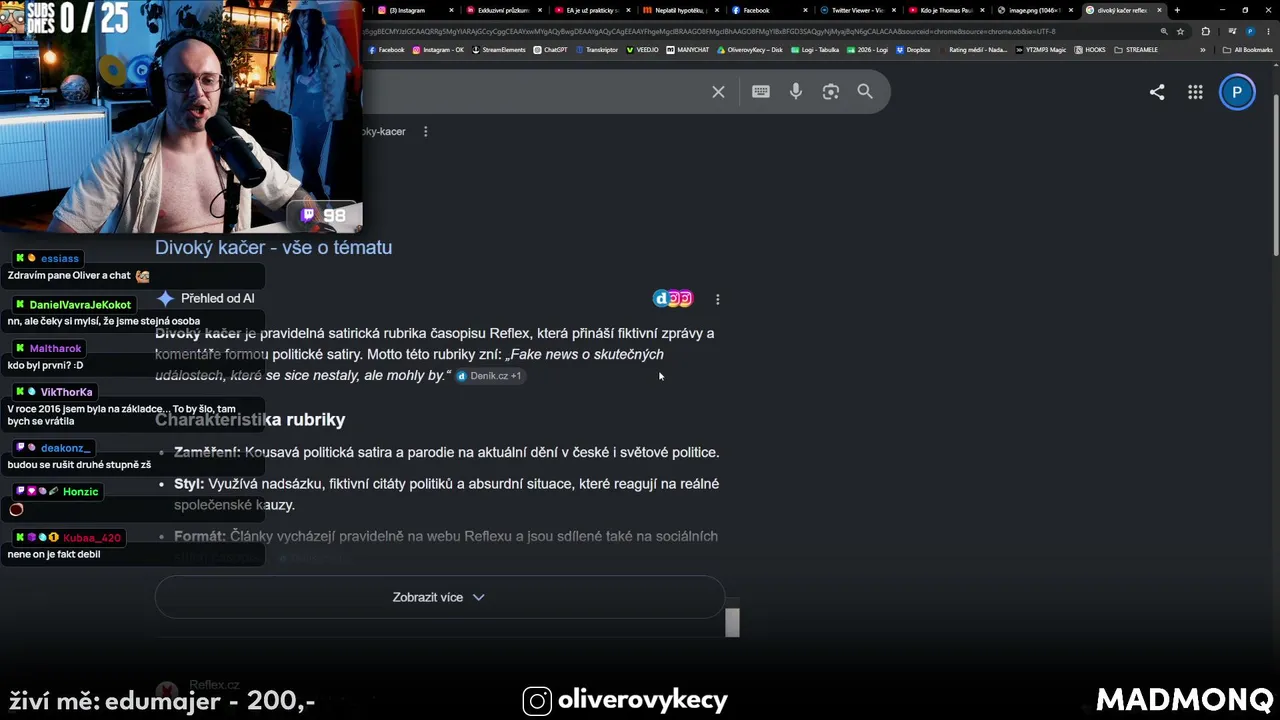Clear the Google search box with X
The width and height of the screenshot is (1280, 720).
(x=718, y=92)
